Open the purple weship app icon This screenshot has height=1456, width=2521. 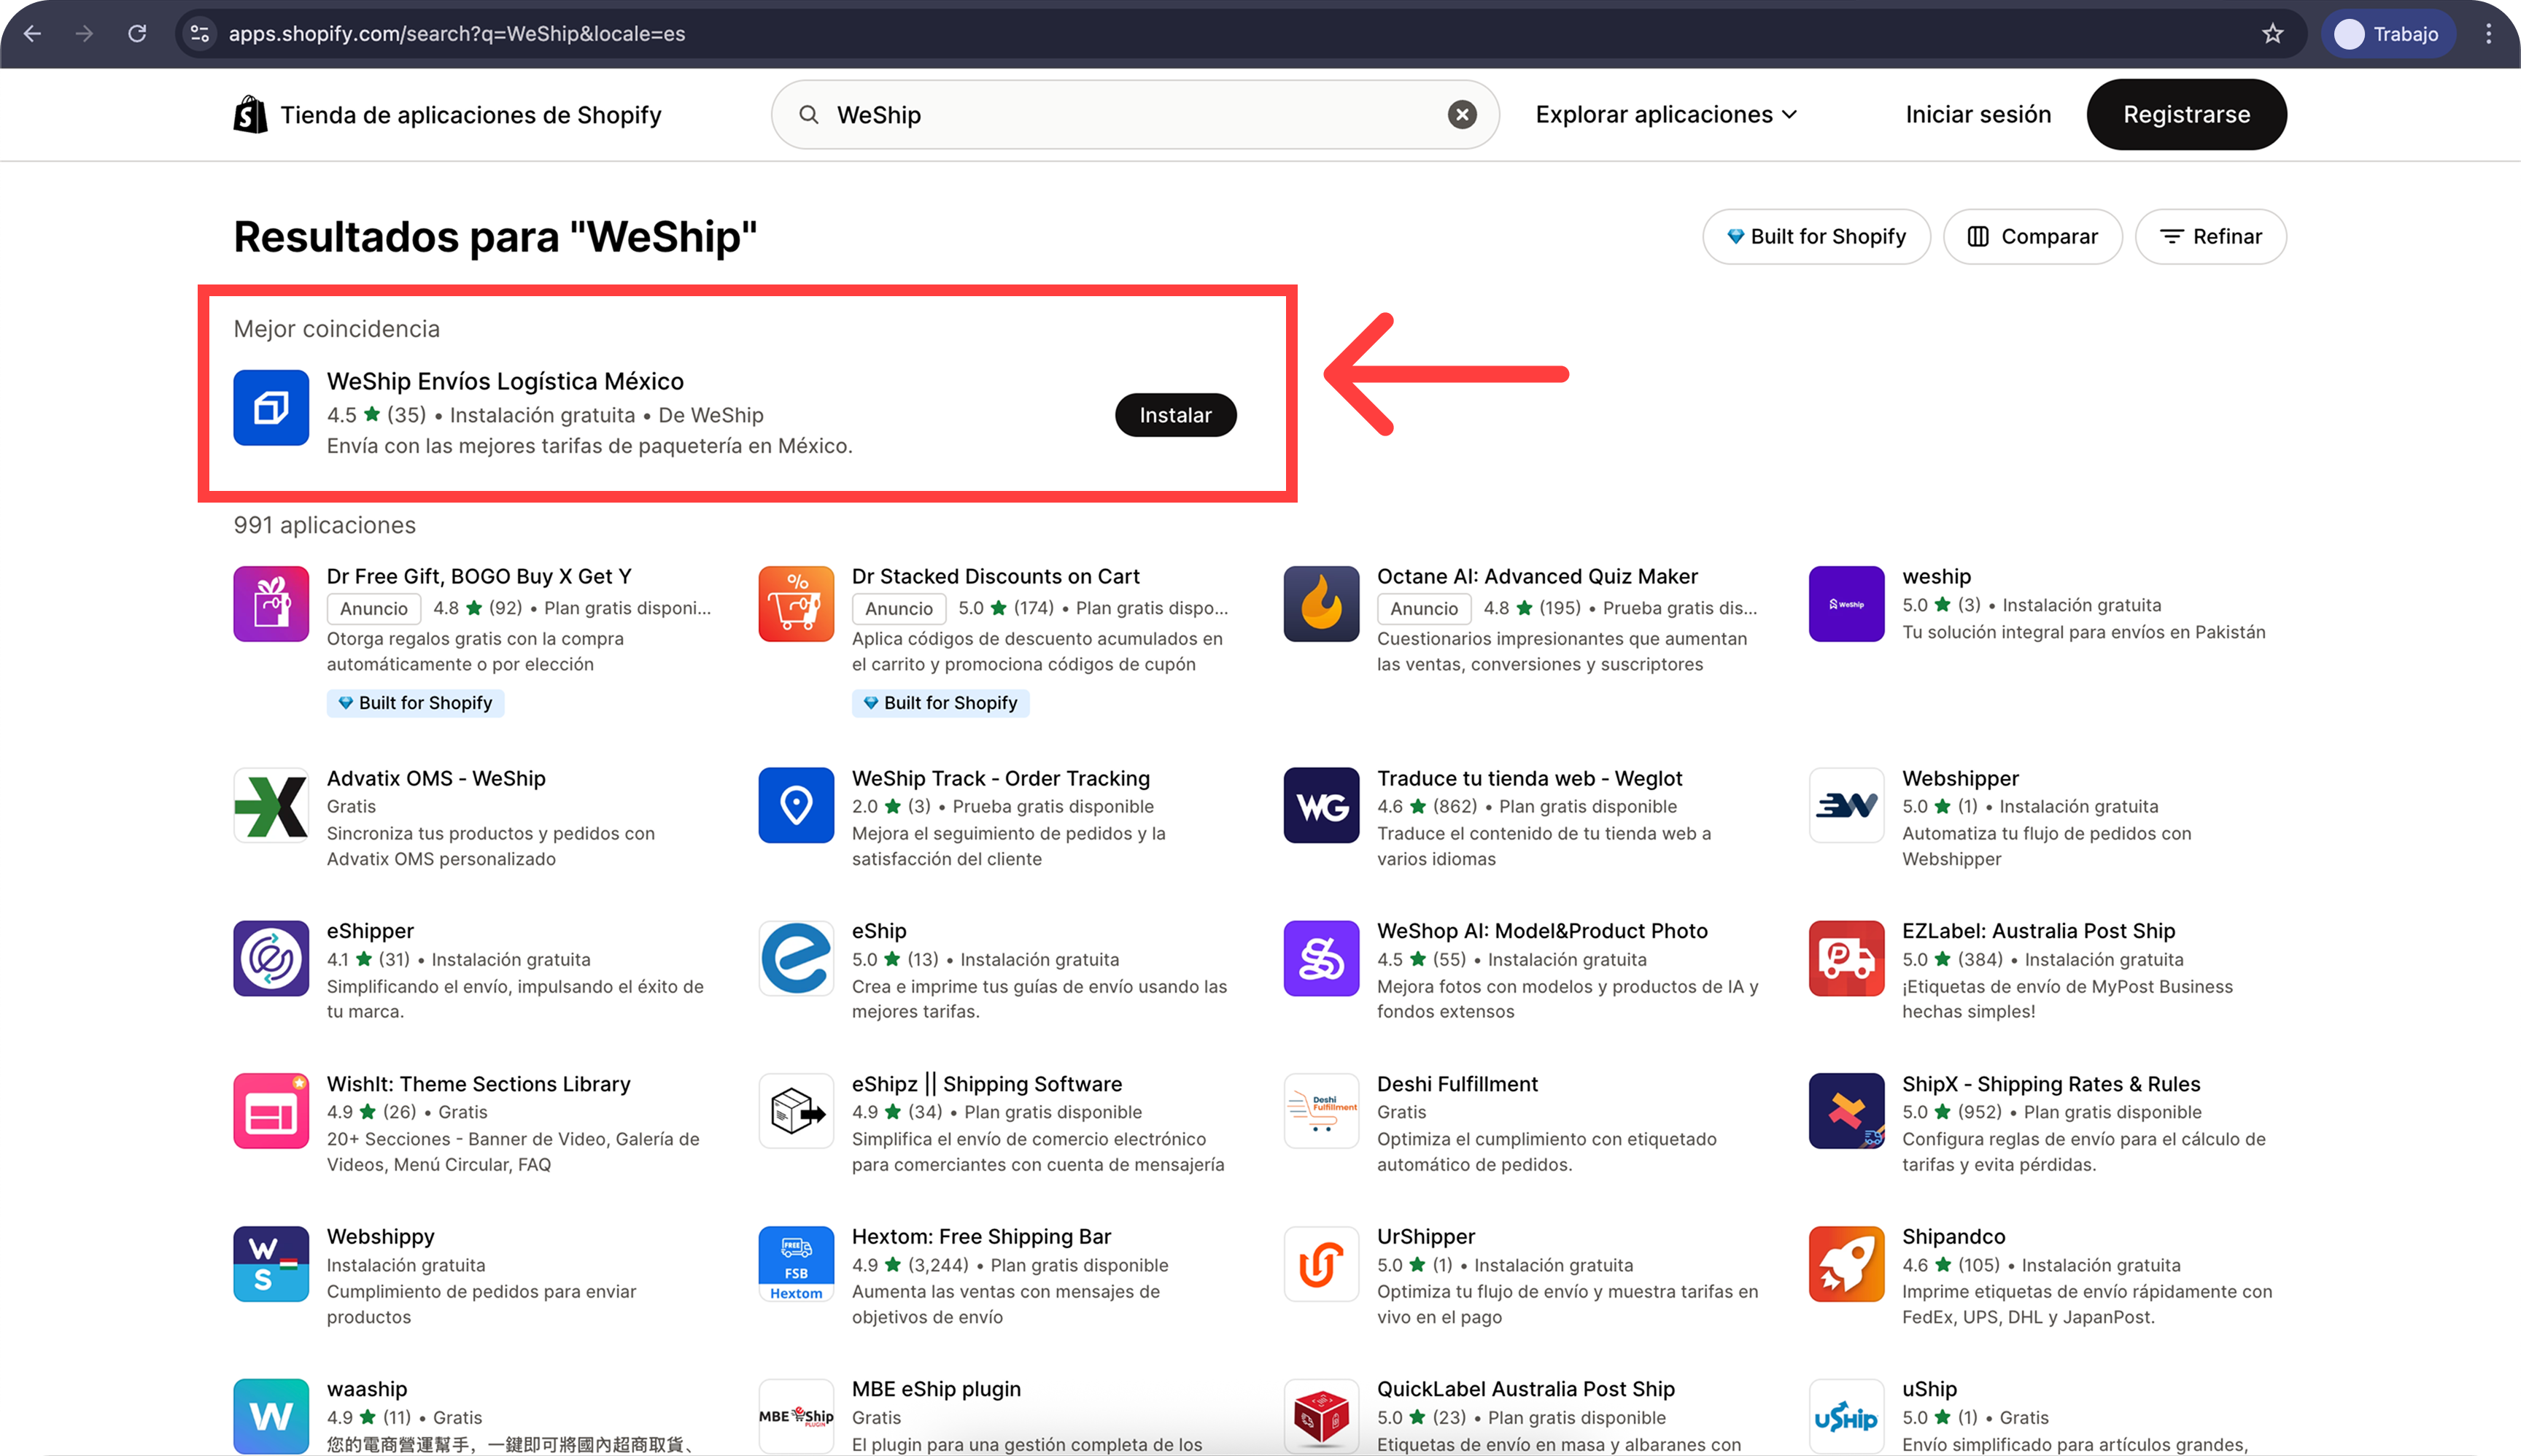coord(1846,604)
